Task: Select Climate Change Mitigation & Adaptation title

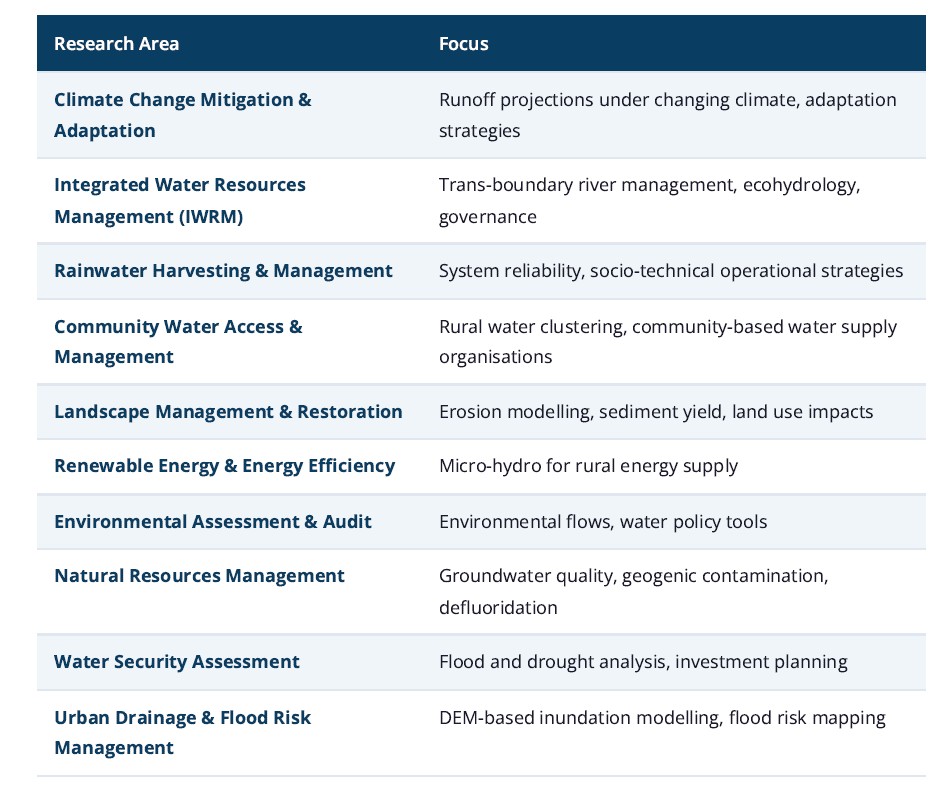Action: (x=182, y=115)
